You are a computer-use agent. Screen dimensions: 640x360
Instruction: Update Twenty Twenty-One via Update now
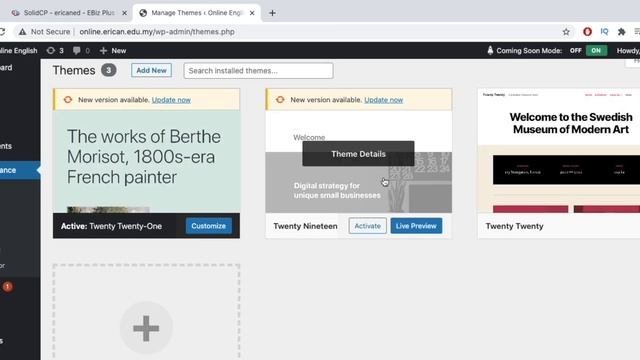point(171,100)
